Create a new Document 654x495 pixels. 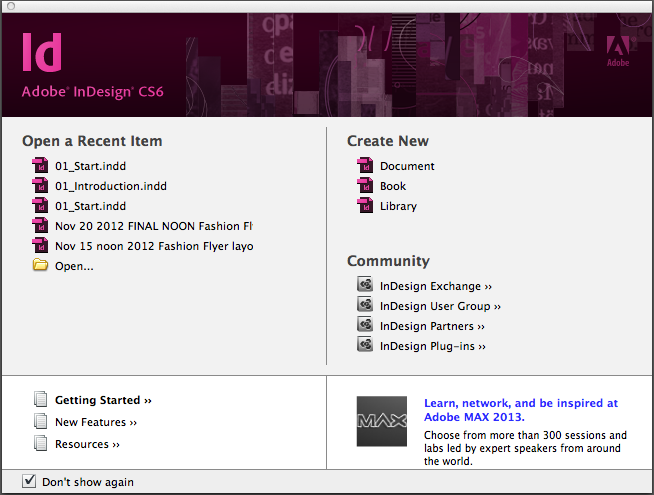[x=407, y=166]
